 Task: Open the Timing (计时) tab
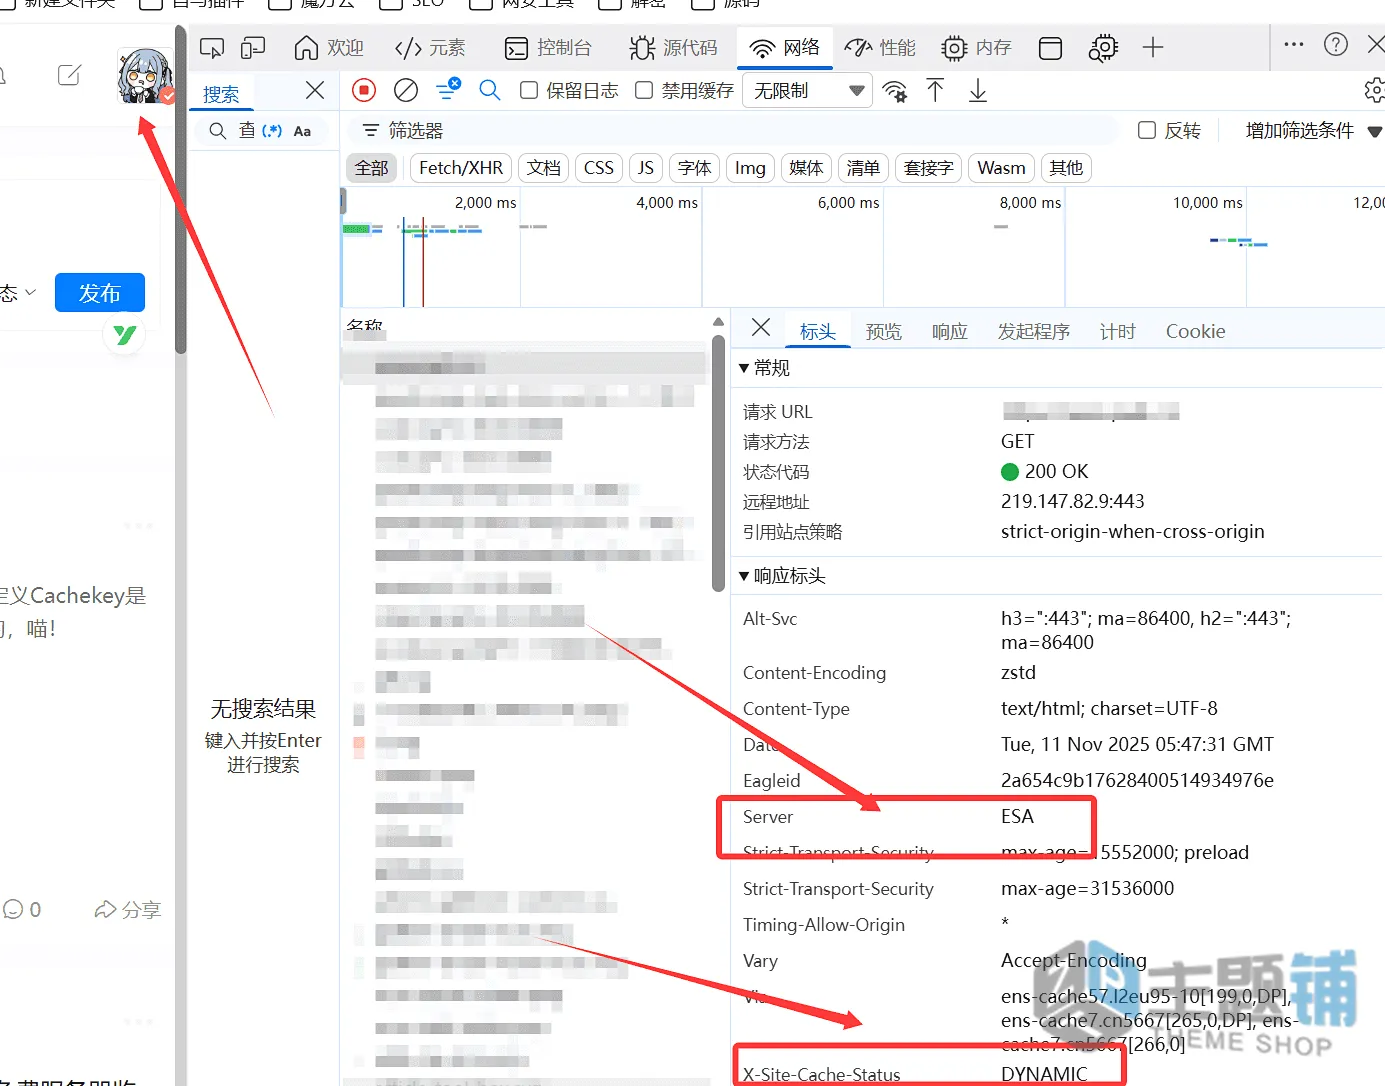click(x=1117, y=332)
